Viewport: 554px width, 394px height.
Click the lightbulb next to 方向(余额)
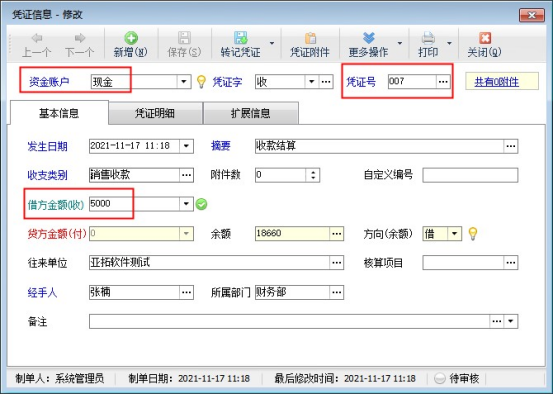point(473,234)
